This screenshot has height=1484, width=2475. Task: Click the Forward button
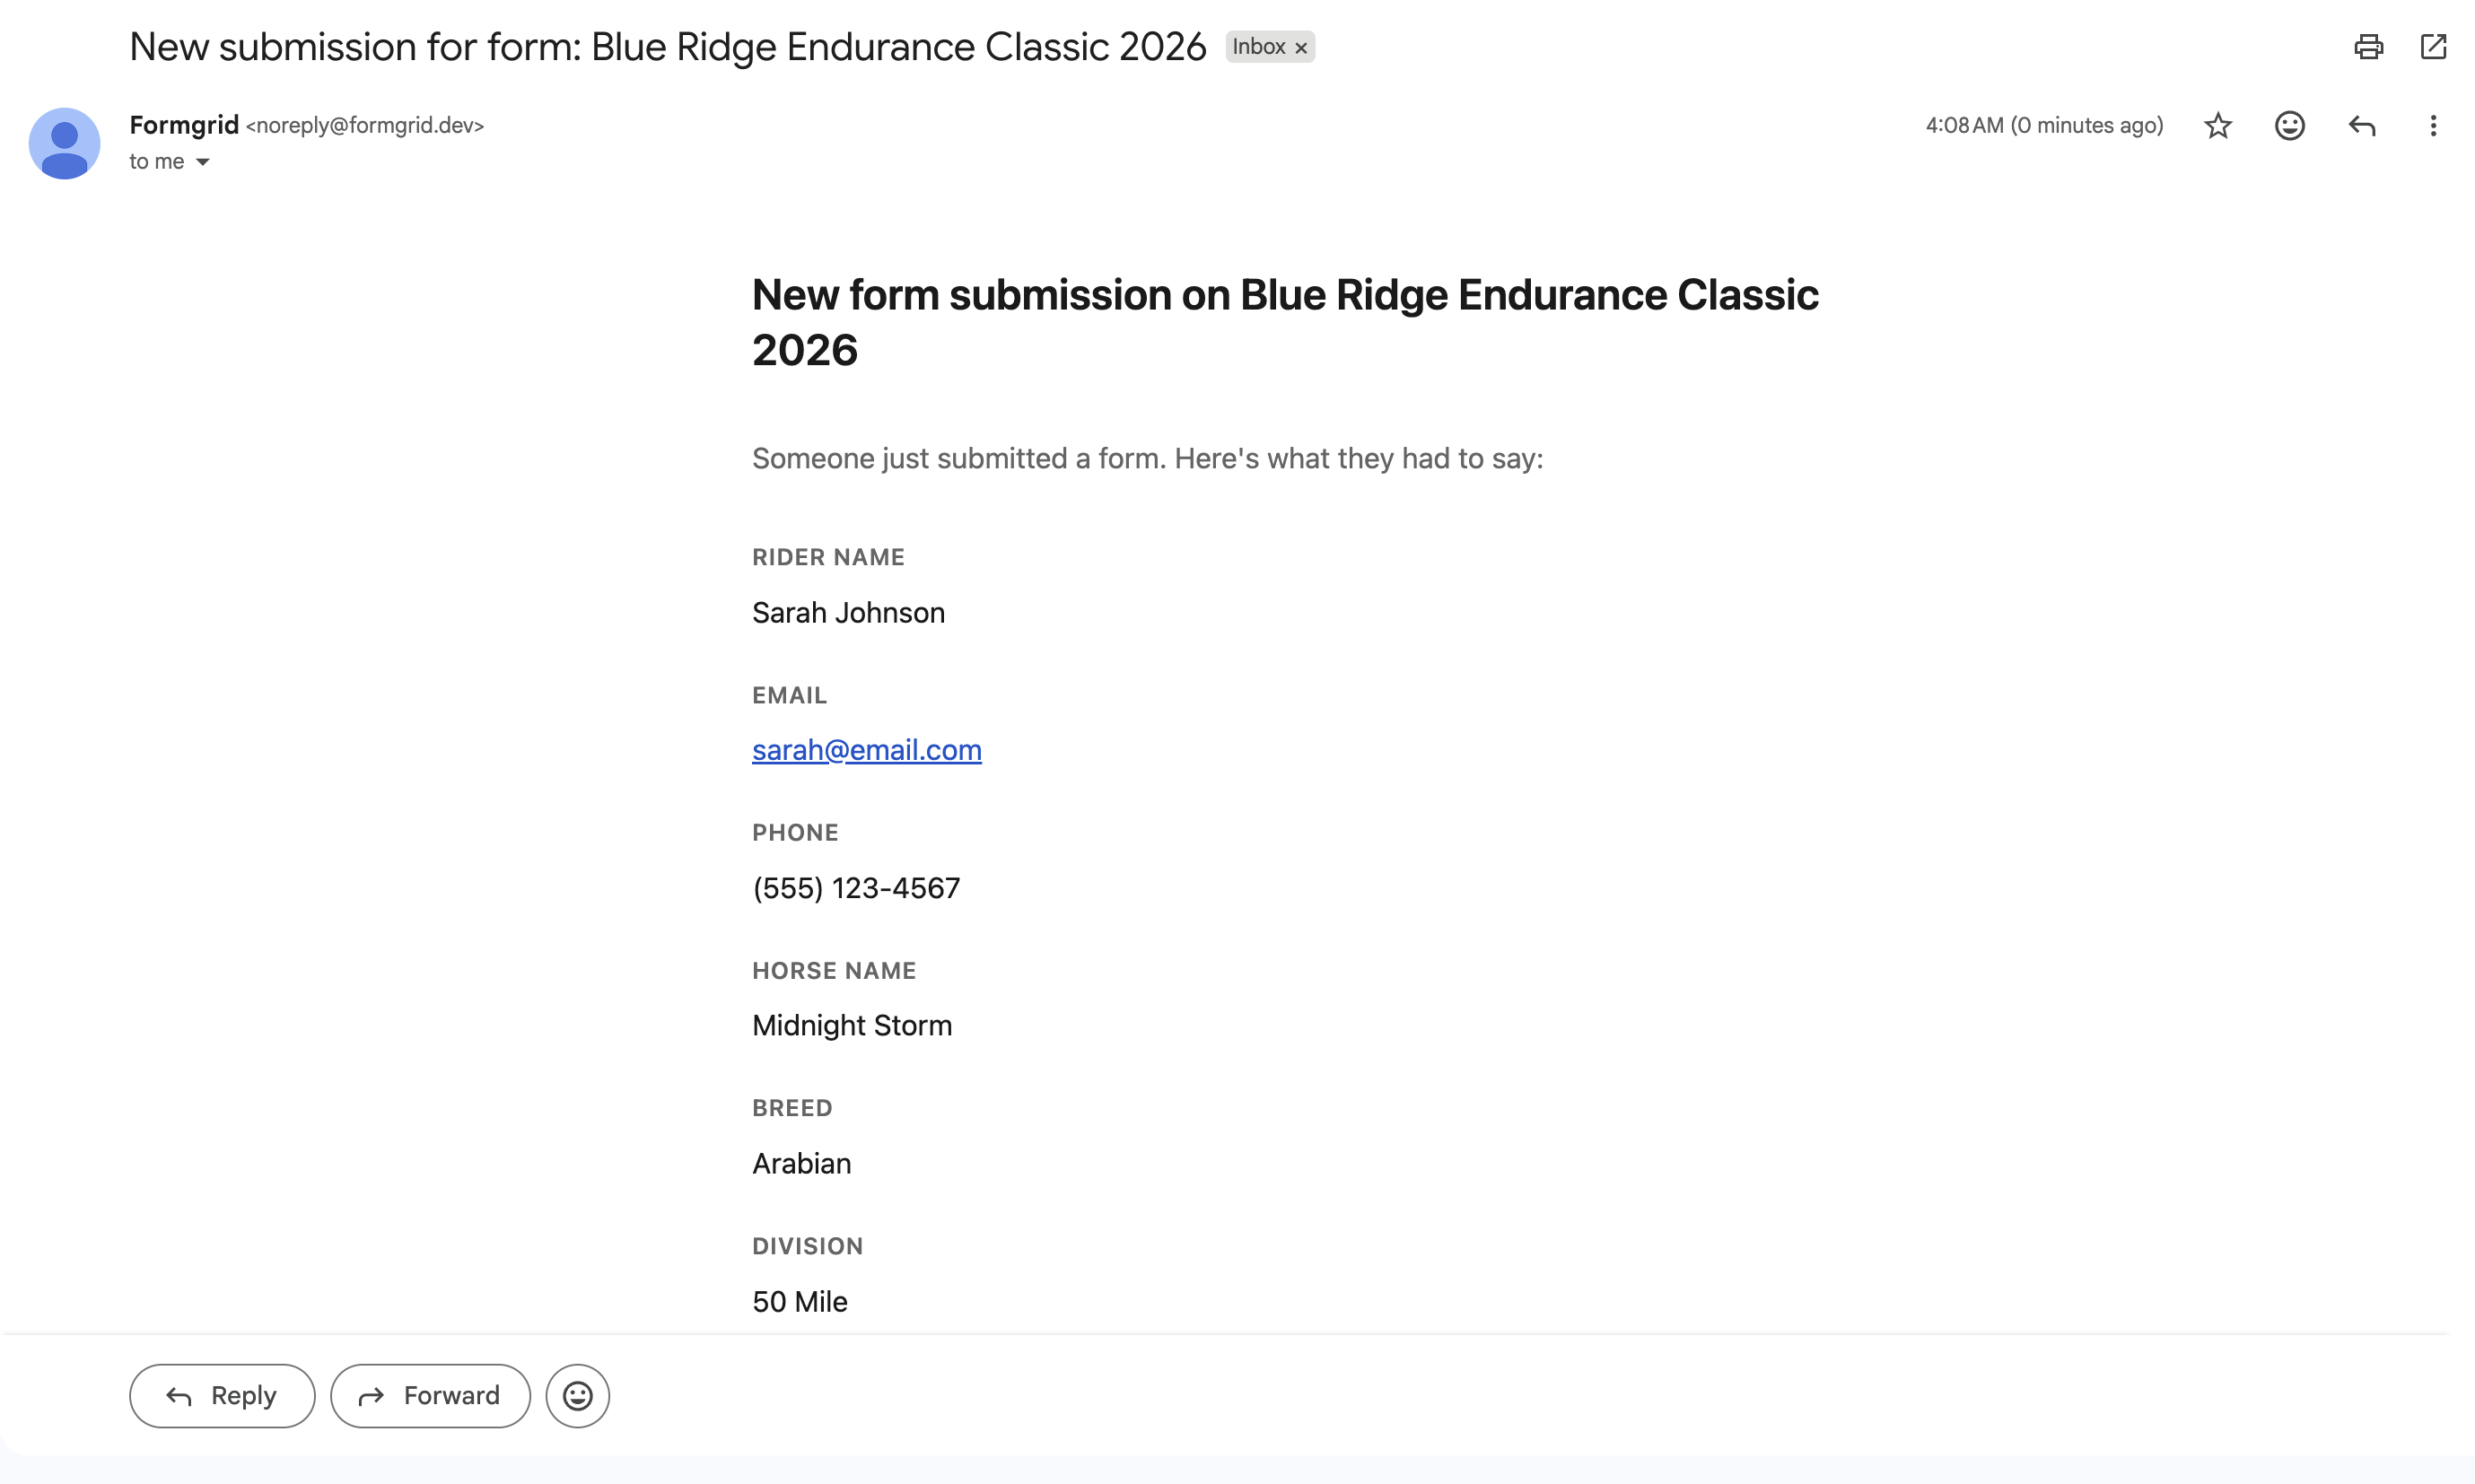(430, 1395)
